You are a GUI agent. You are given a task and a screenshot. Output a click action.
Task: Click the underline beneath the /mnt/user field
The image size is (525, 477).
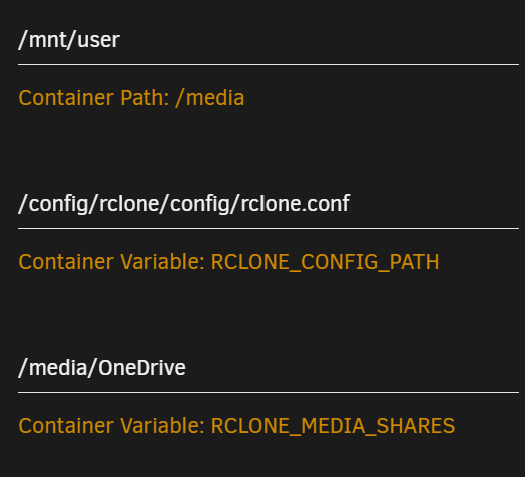coord(268,65)
